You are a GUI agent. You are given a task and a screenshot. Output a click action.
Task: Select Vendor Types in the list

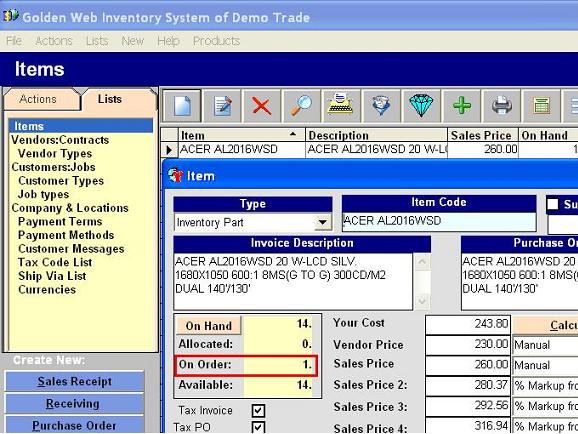click(x=55, y=153)
